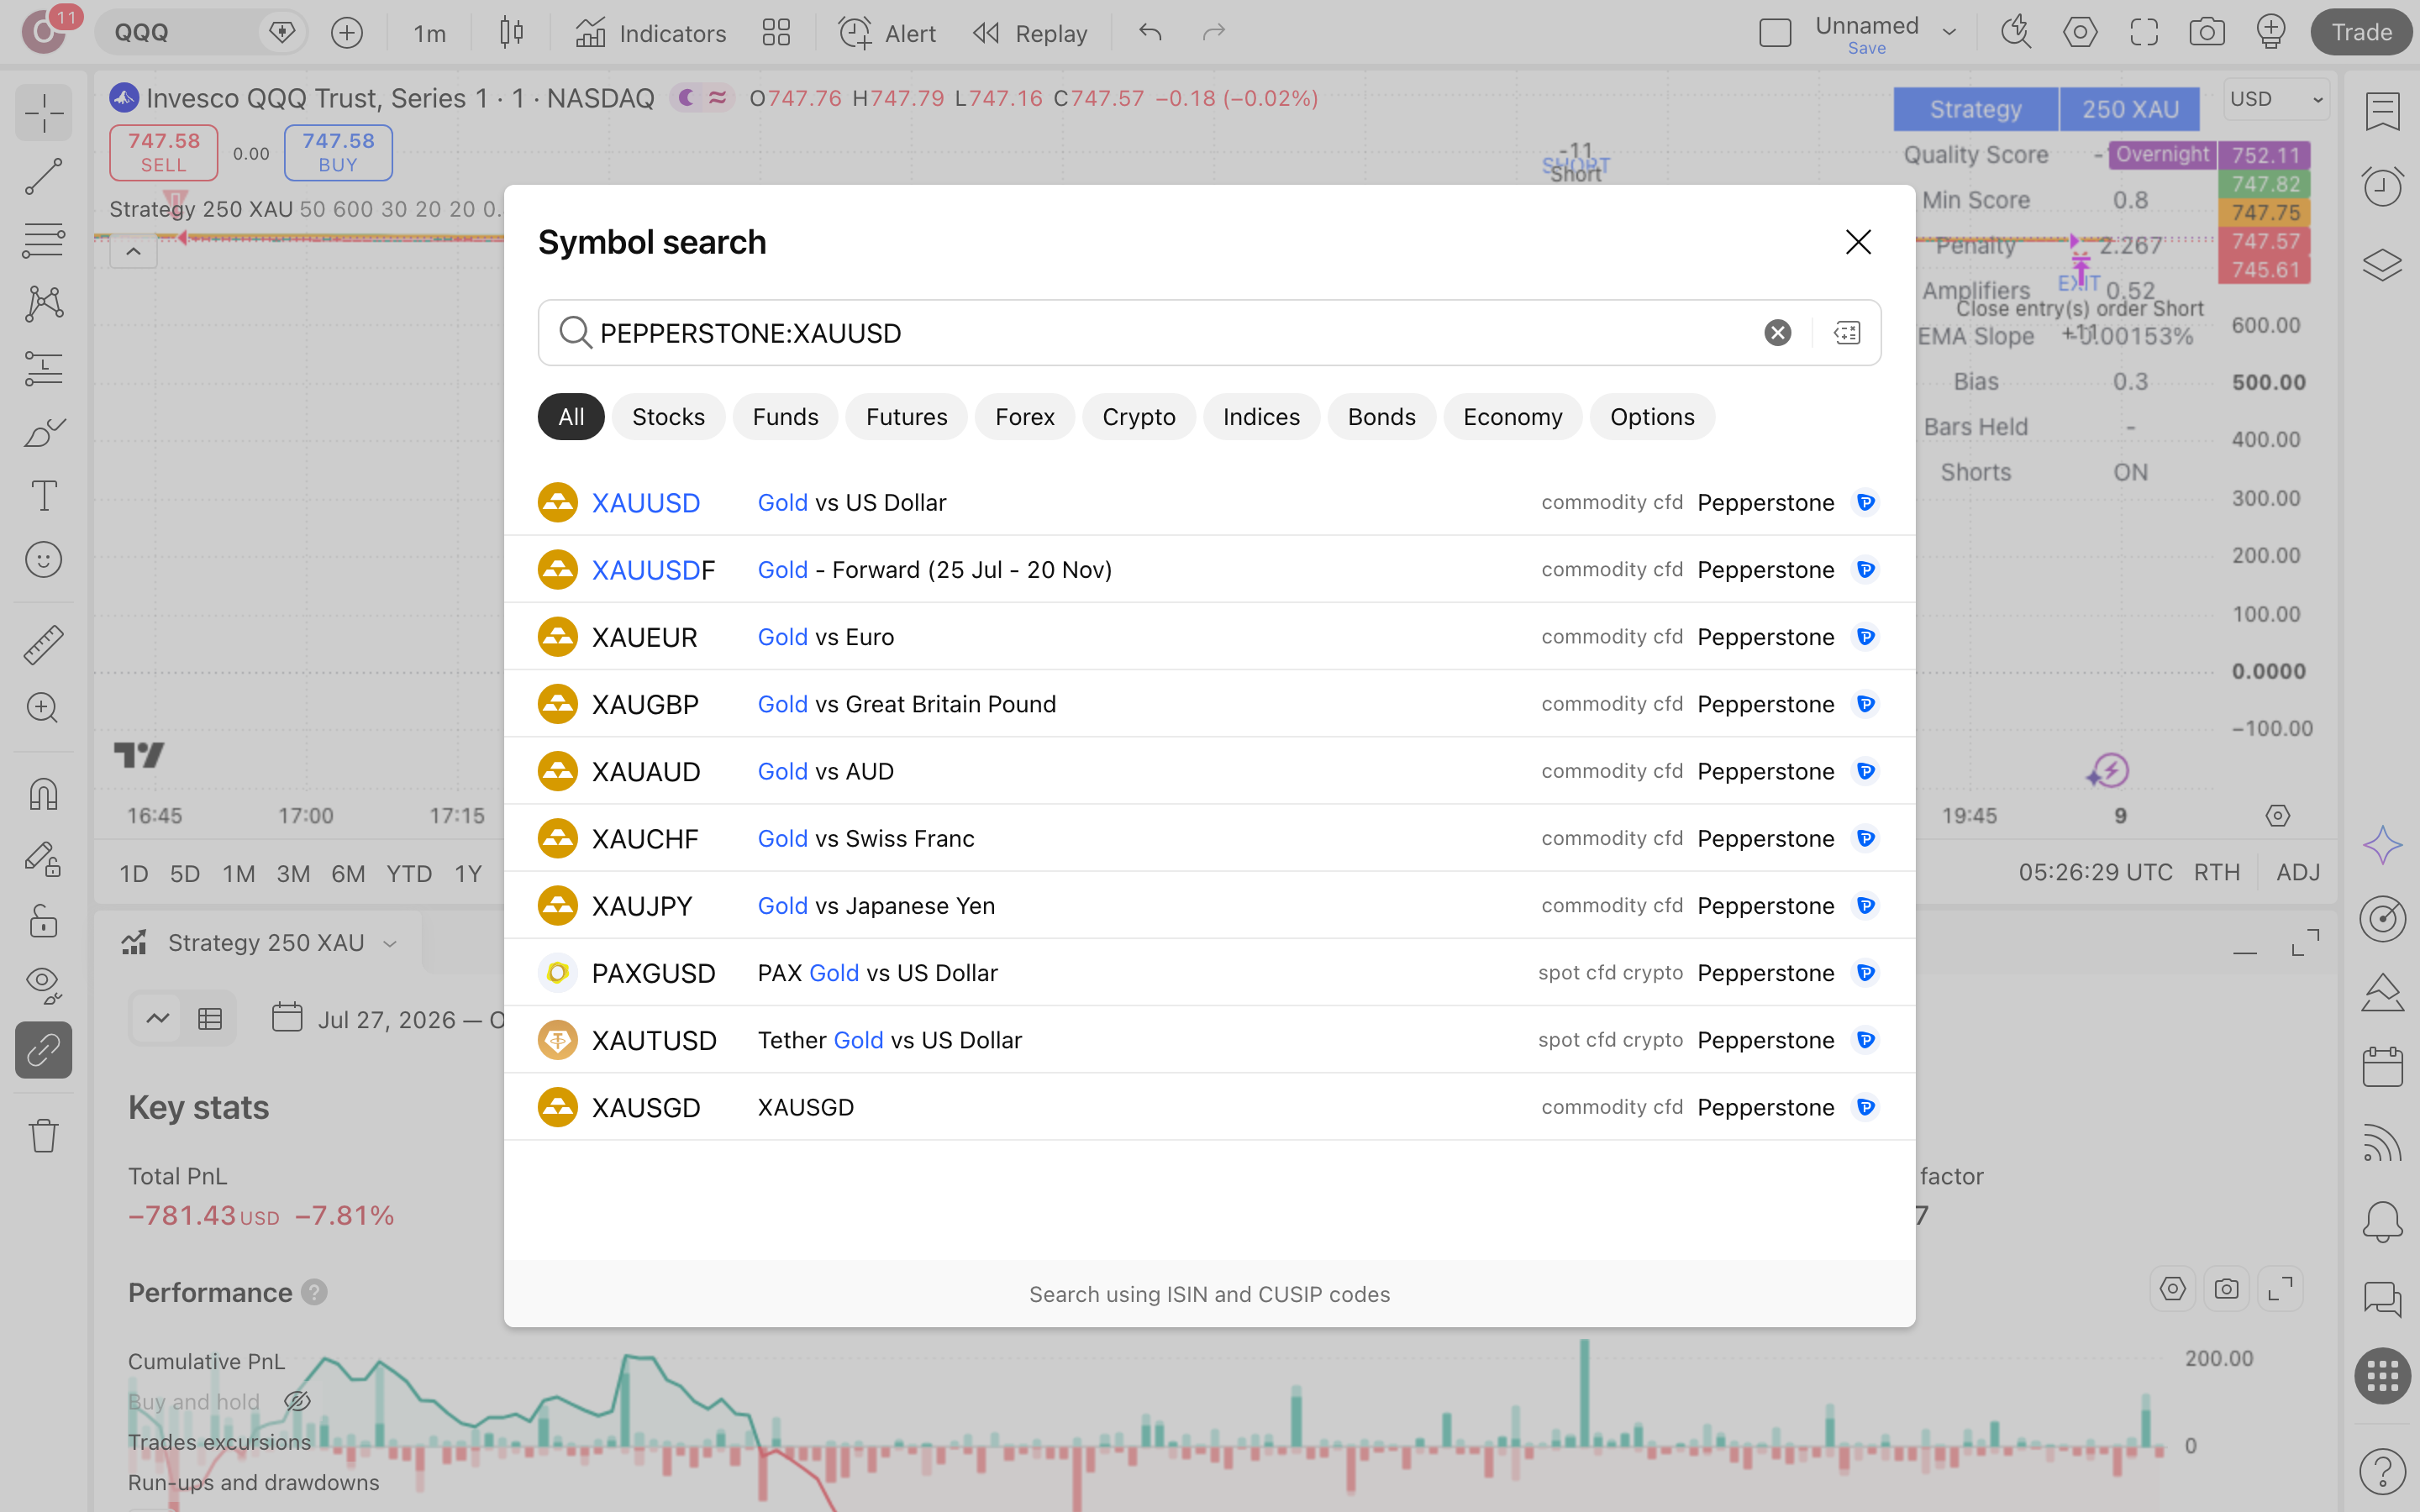The image size is (2420, 1512).
Task: Start bar Replay mode
Action: tap(1030, 33)
